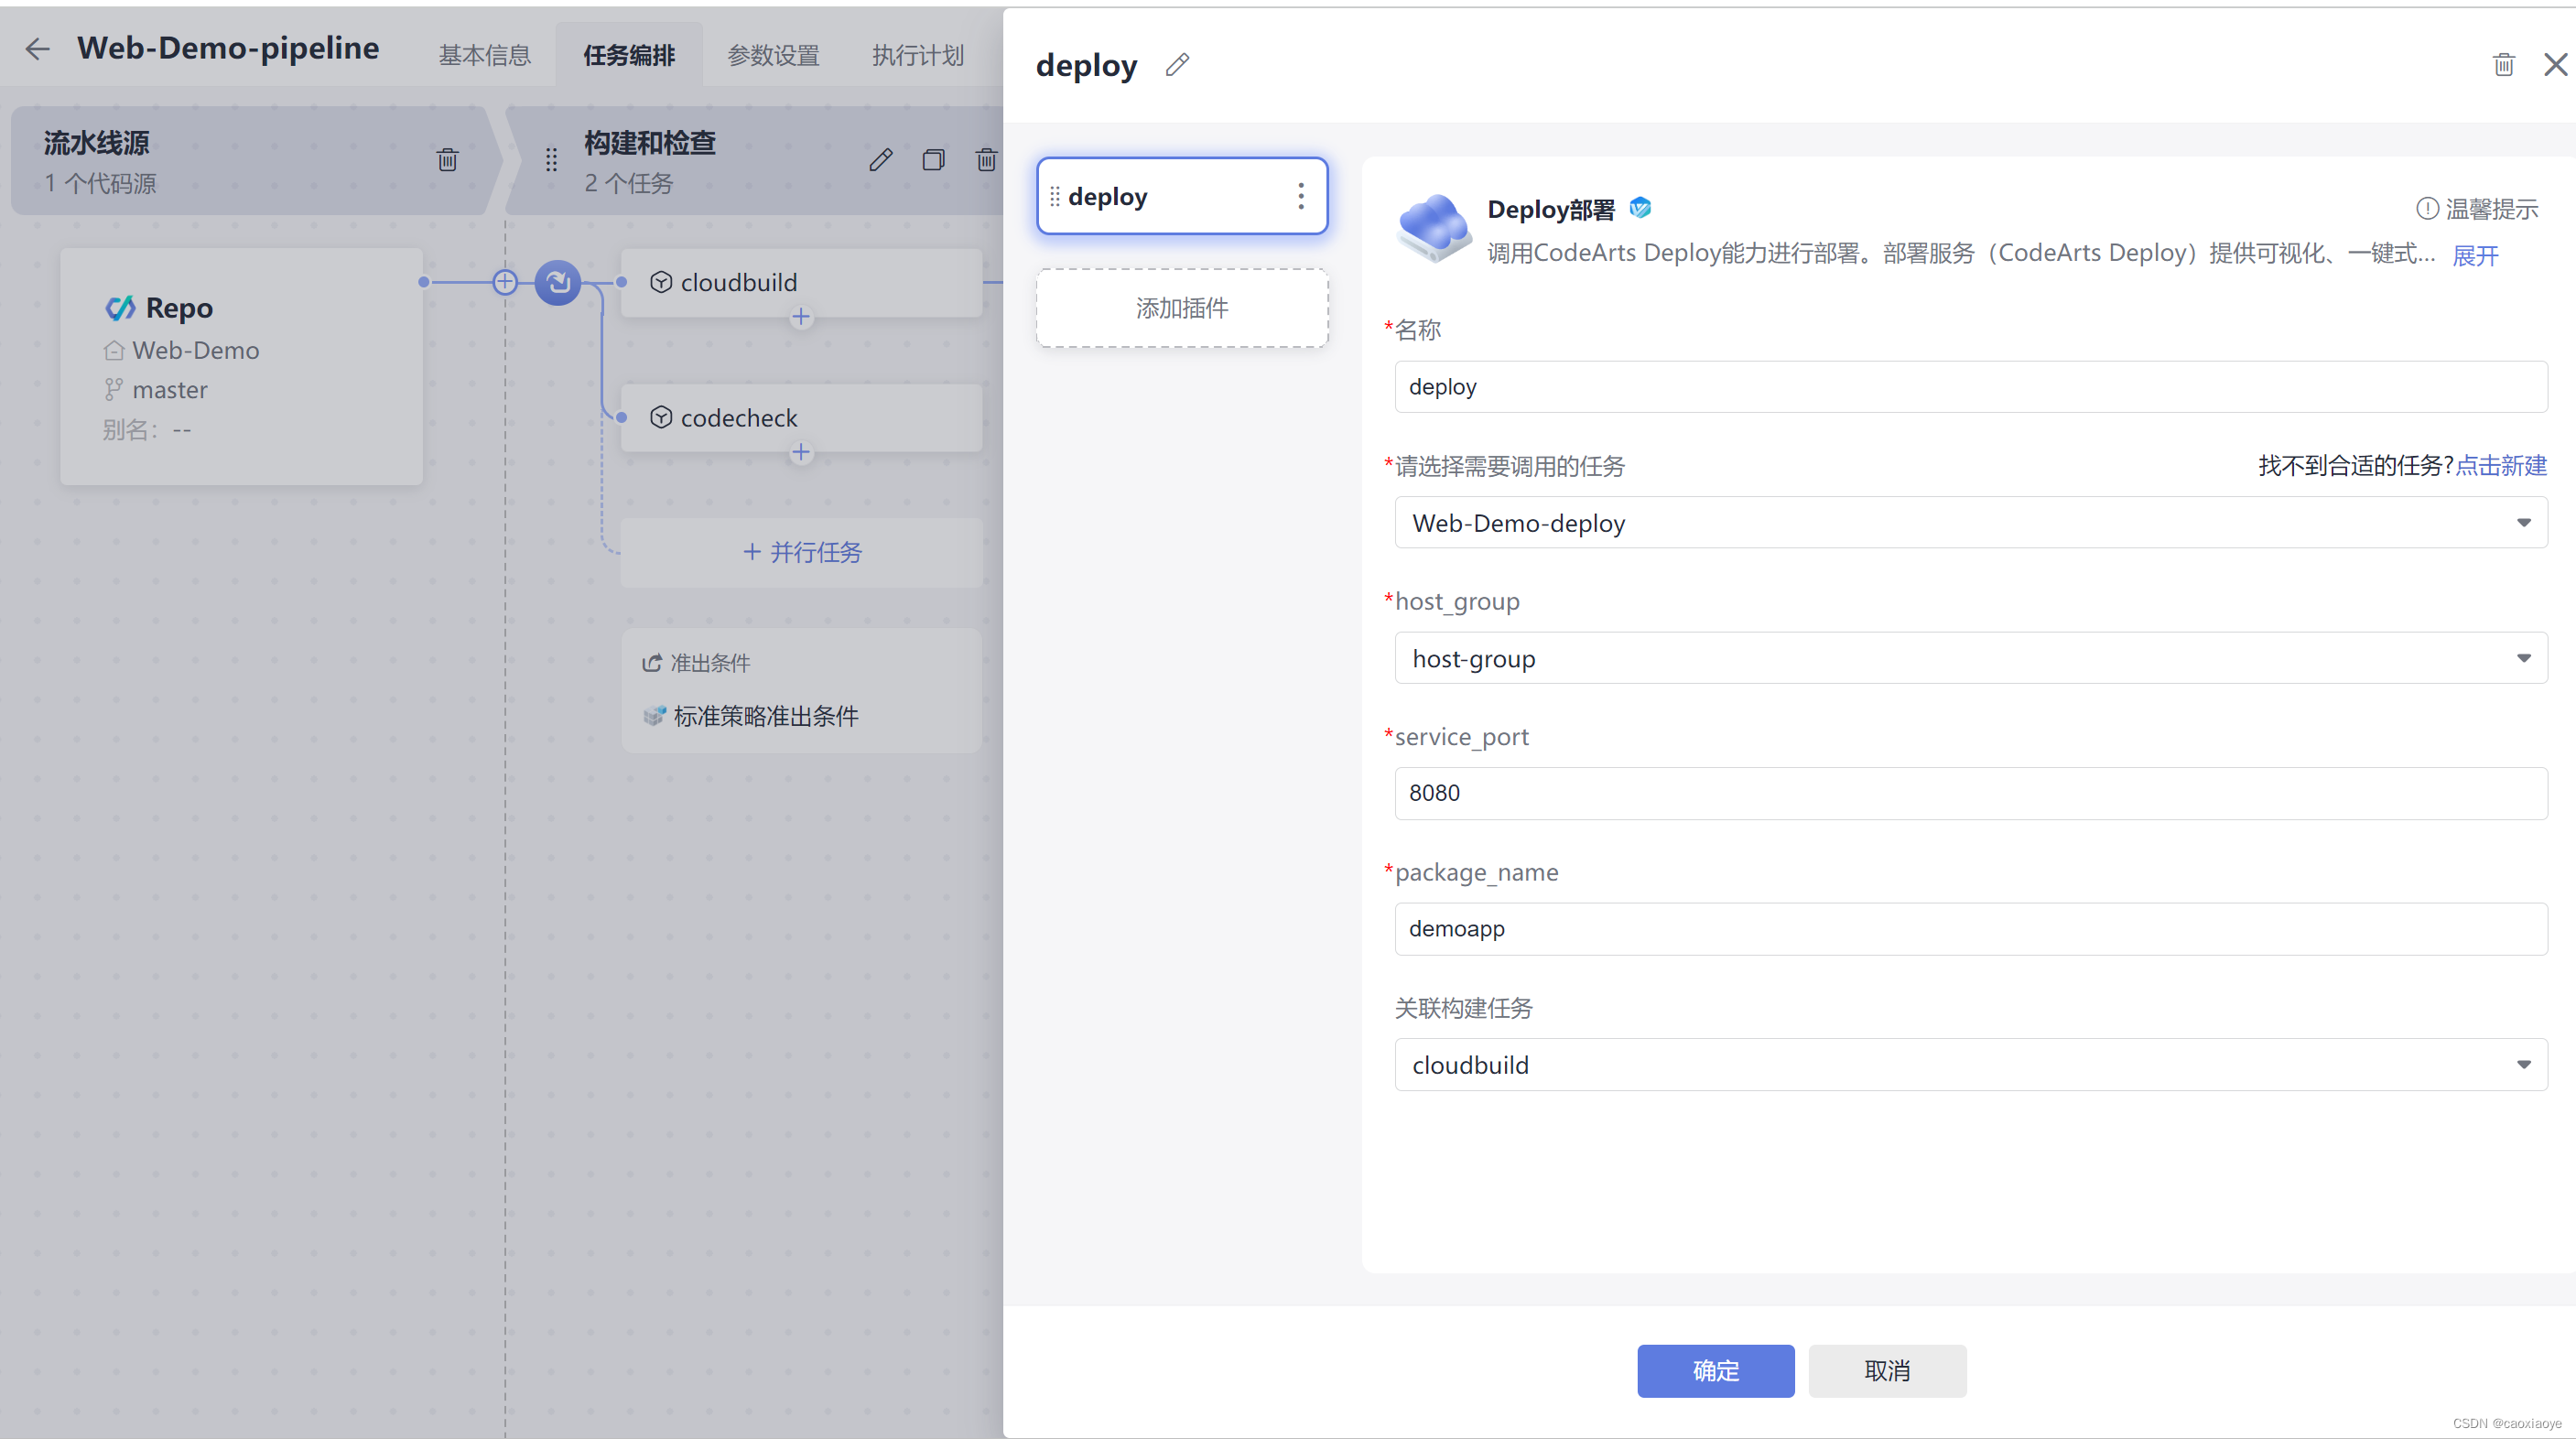Delete the 流水线源 stage trash icon

coord(447,159)
